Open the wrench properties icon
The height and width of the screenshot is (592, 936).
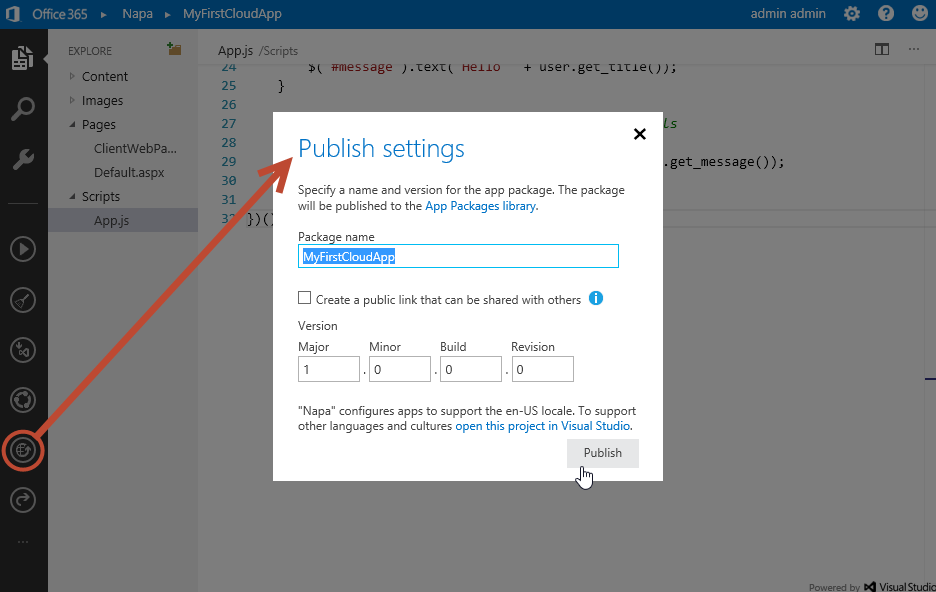(x=23, y=160)
